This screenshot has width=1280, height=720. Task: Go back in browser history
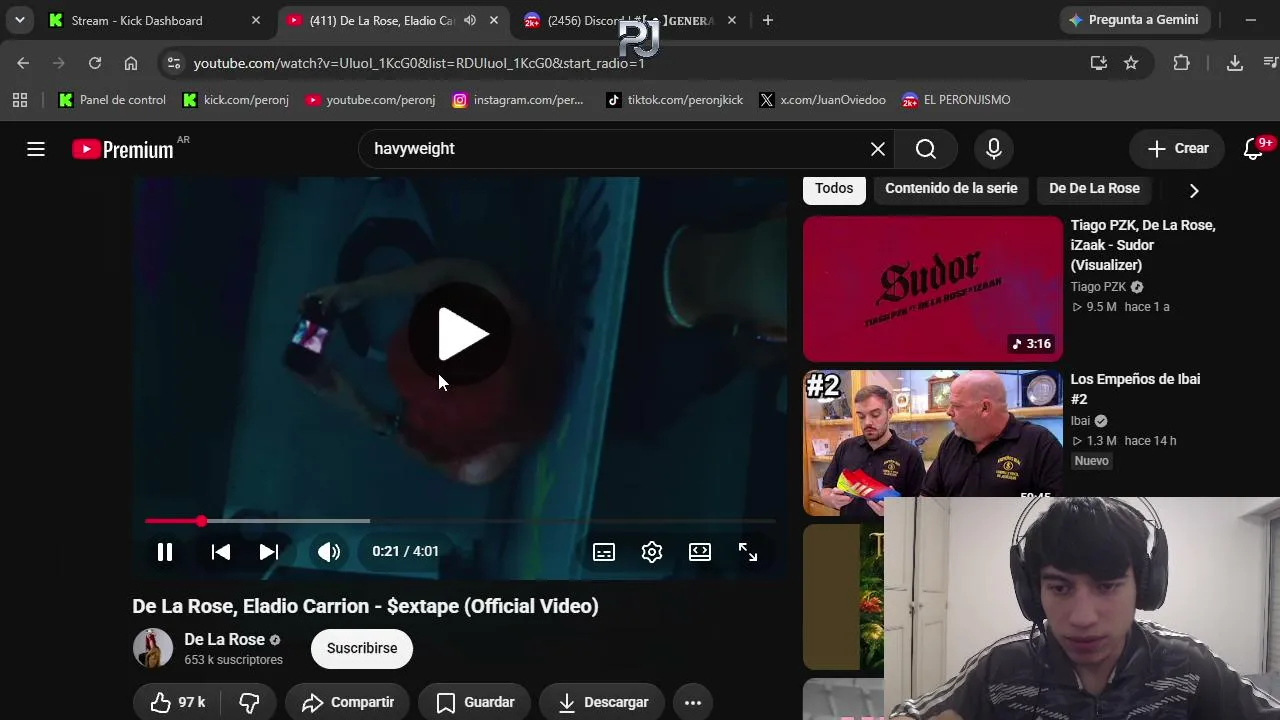click(23, 63)
